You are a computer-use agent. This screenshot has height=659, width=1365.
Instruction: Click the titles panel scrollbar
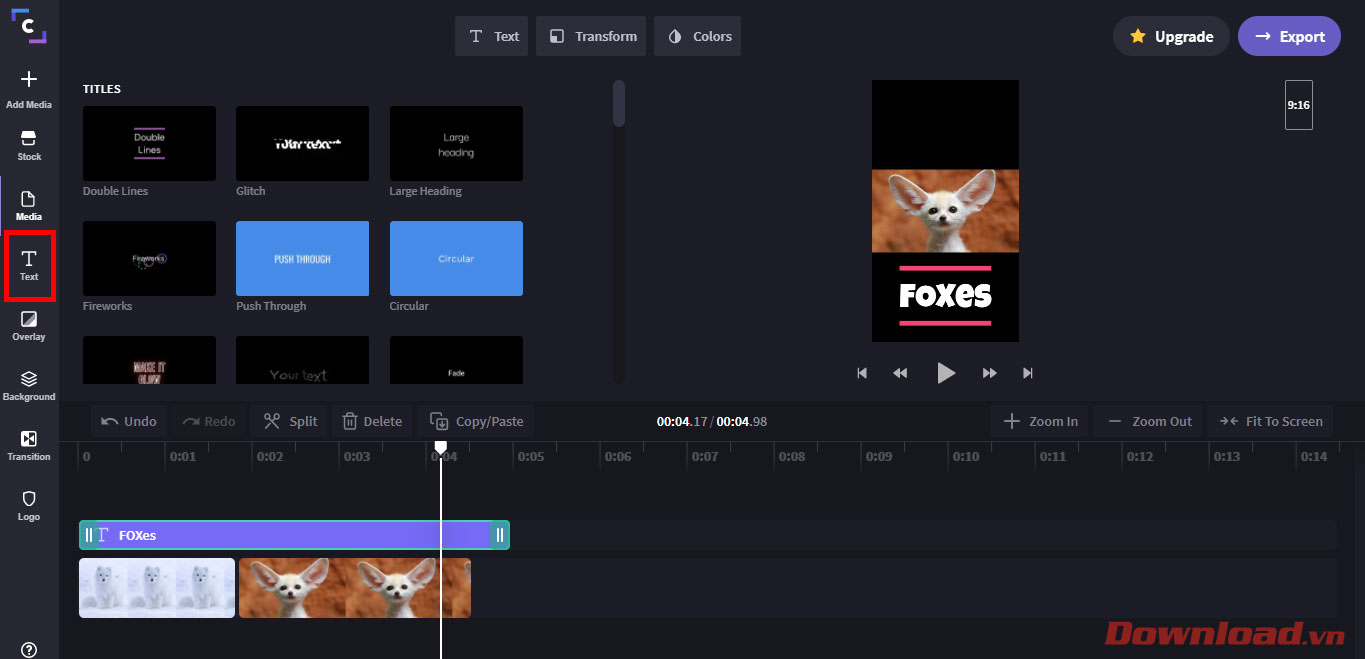click(x=619, y=104)
